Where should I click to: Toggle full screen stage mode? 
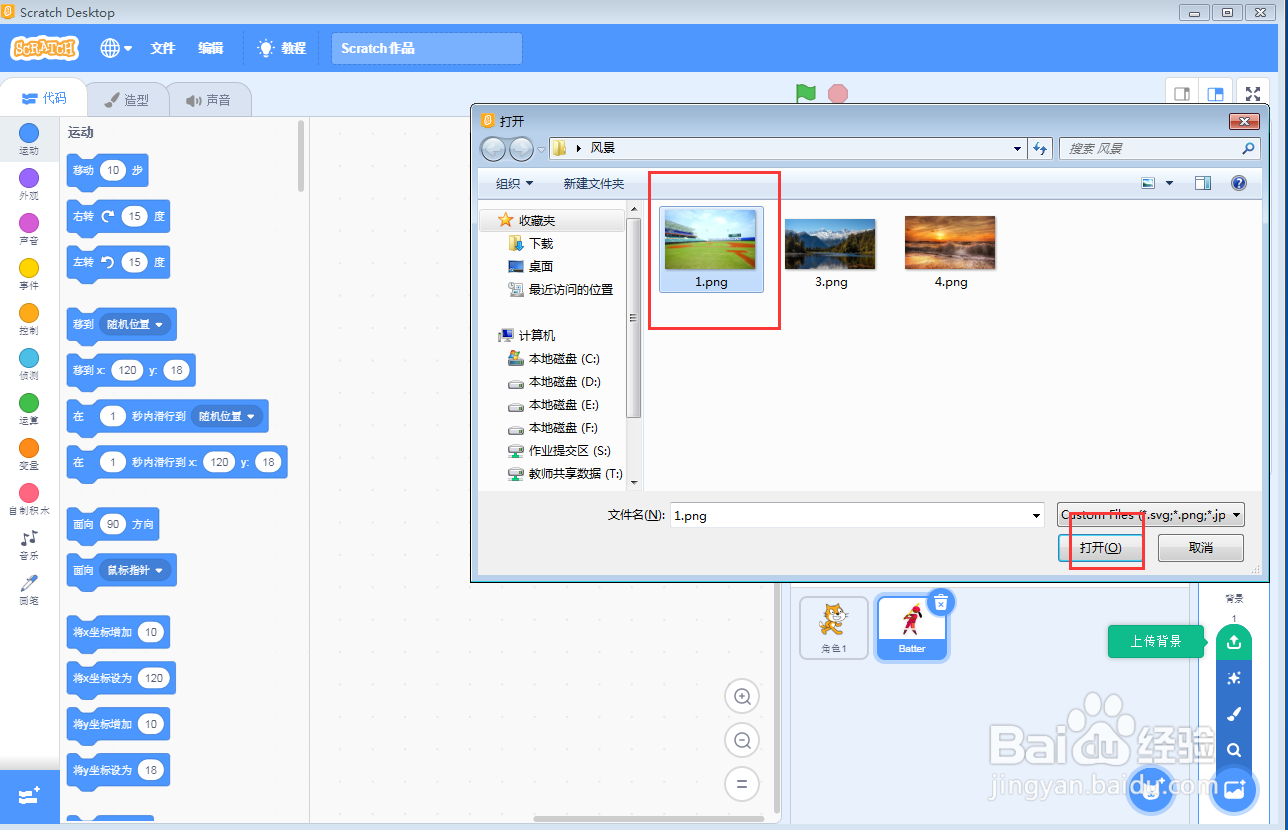pos(1253,94)
